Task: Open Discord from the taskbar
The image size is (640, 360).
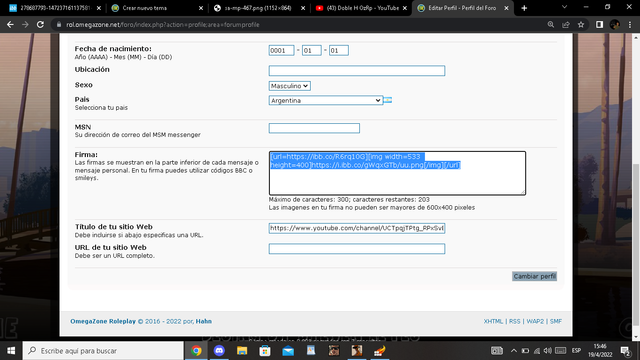Action: (x=219, y=351)
